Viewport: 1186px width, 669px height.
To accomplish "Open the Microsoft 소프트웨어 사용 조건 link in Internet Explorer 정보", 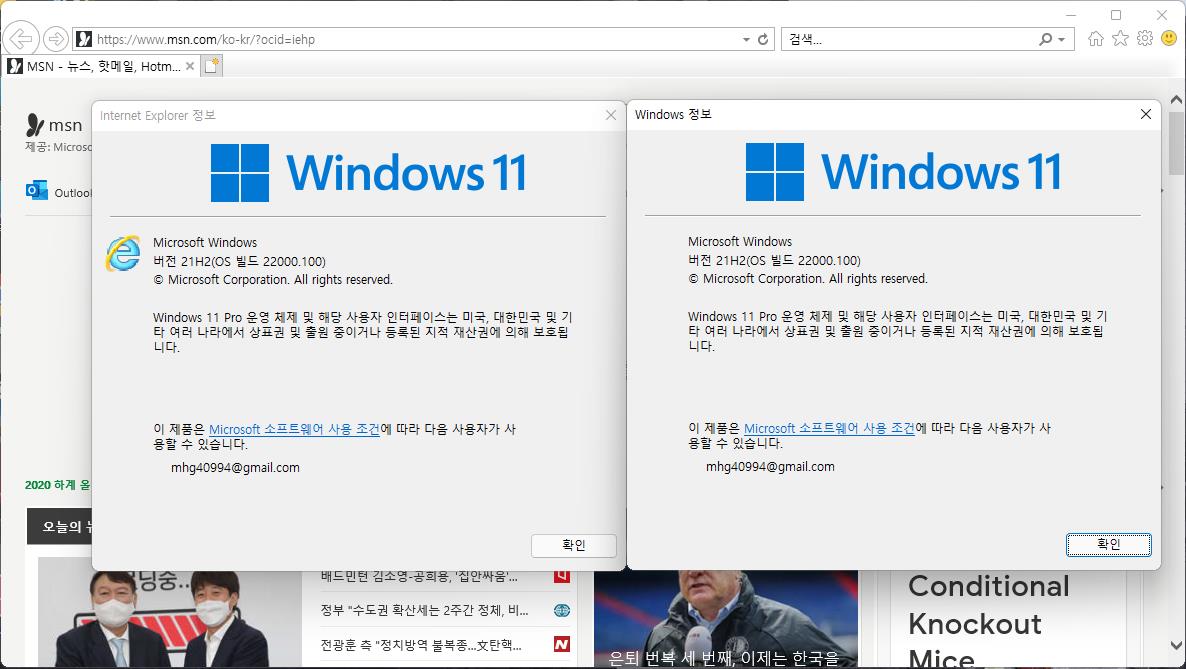I will click(x=294, y=429).
